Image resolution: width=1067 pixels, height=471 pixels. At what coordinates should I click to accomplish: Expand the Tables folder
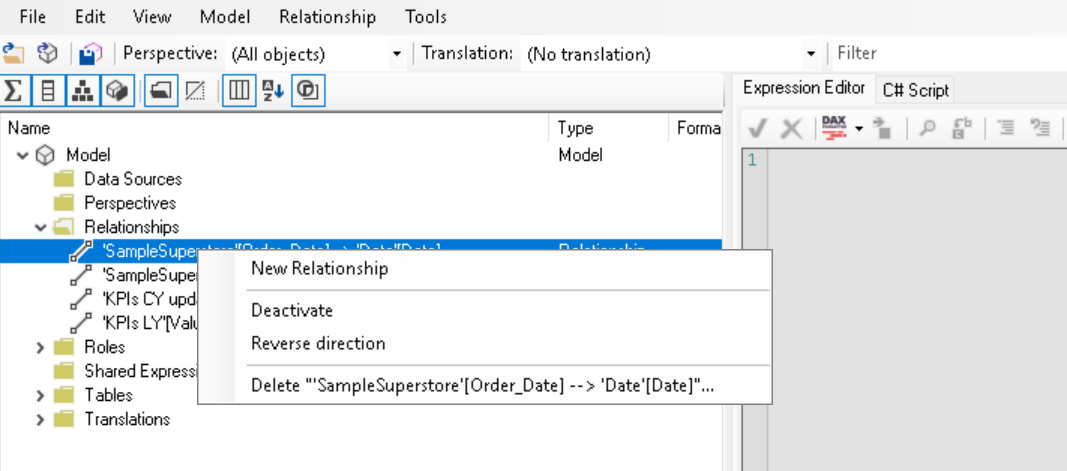40,395
